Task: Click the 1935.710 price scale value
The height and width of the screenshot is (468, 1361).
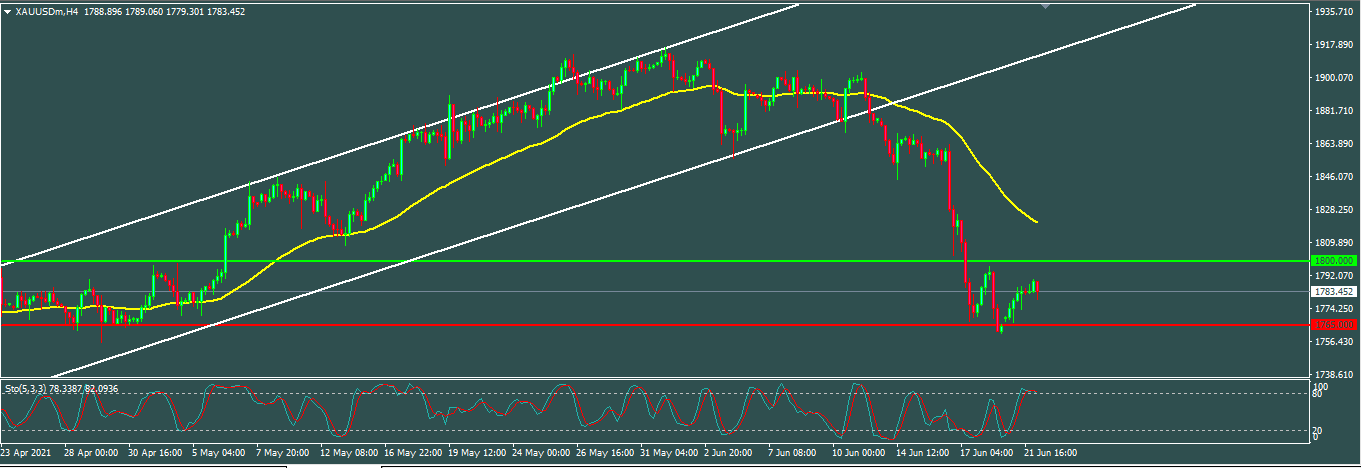Action: [x=1335, y=11]
